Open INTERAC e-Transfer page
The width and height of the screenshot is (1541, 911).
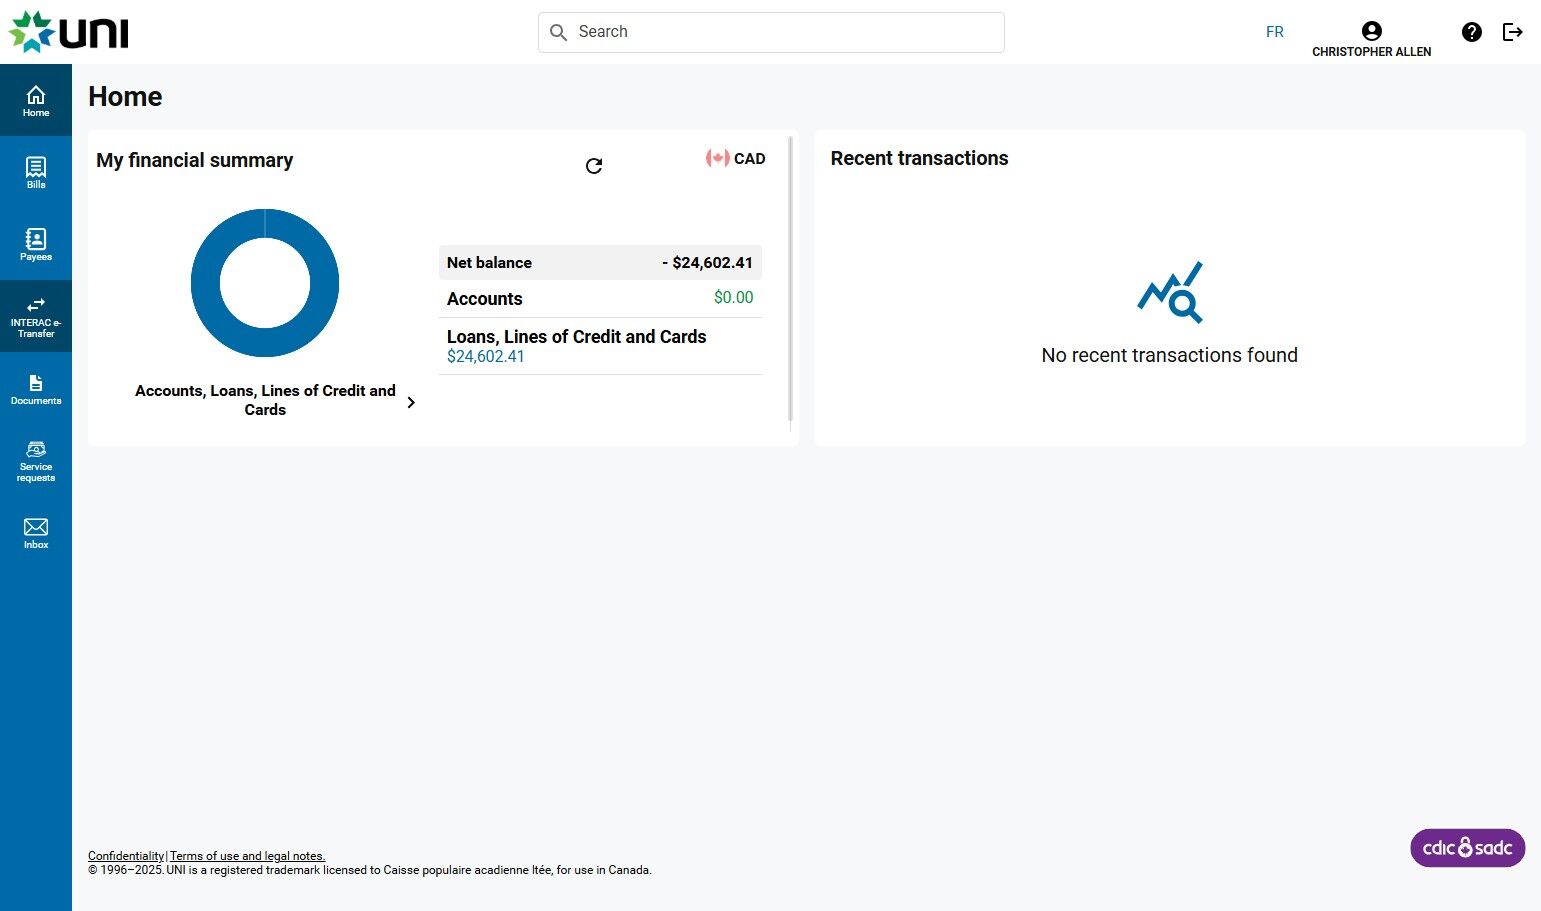coord(36,316)
